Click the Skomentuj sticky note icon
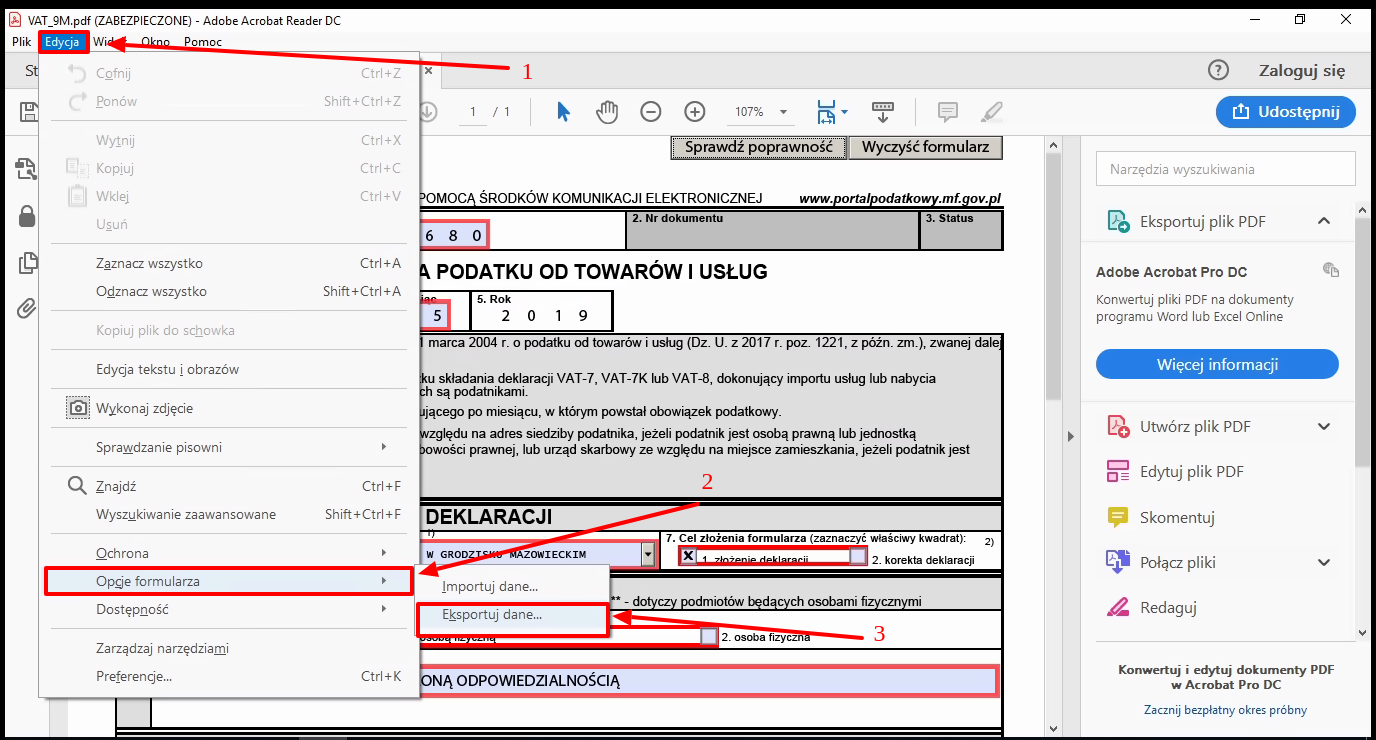Image resolution: width=1376 pixels, height=740 pixels. tap(1118, 517)
